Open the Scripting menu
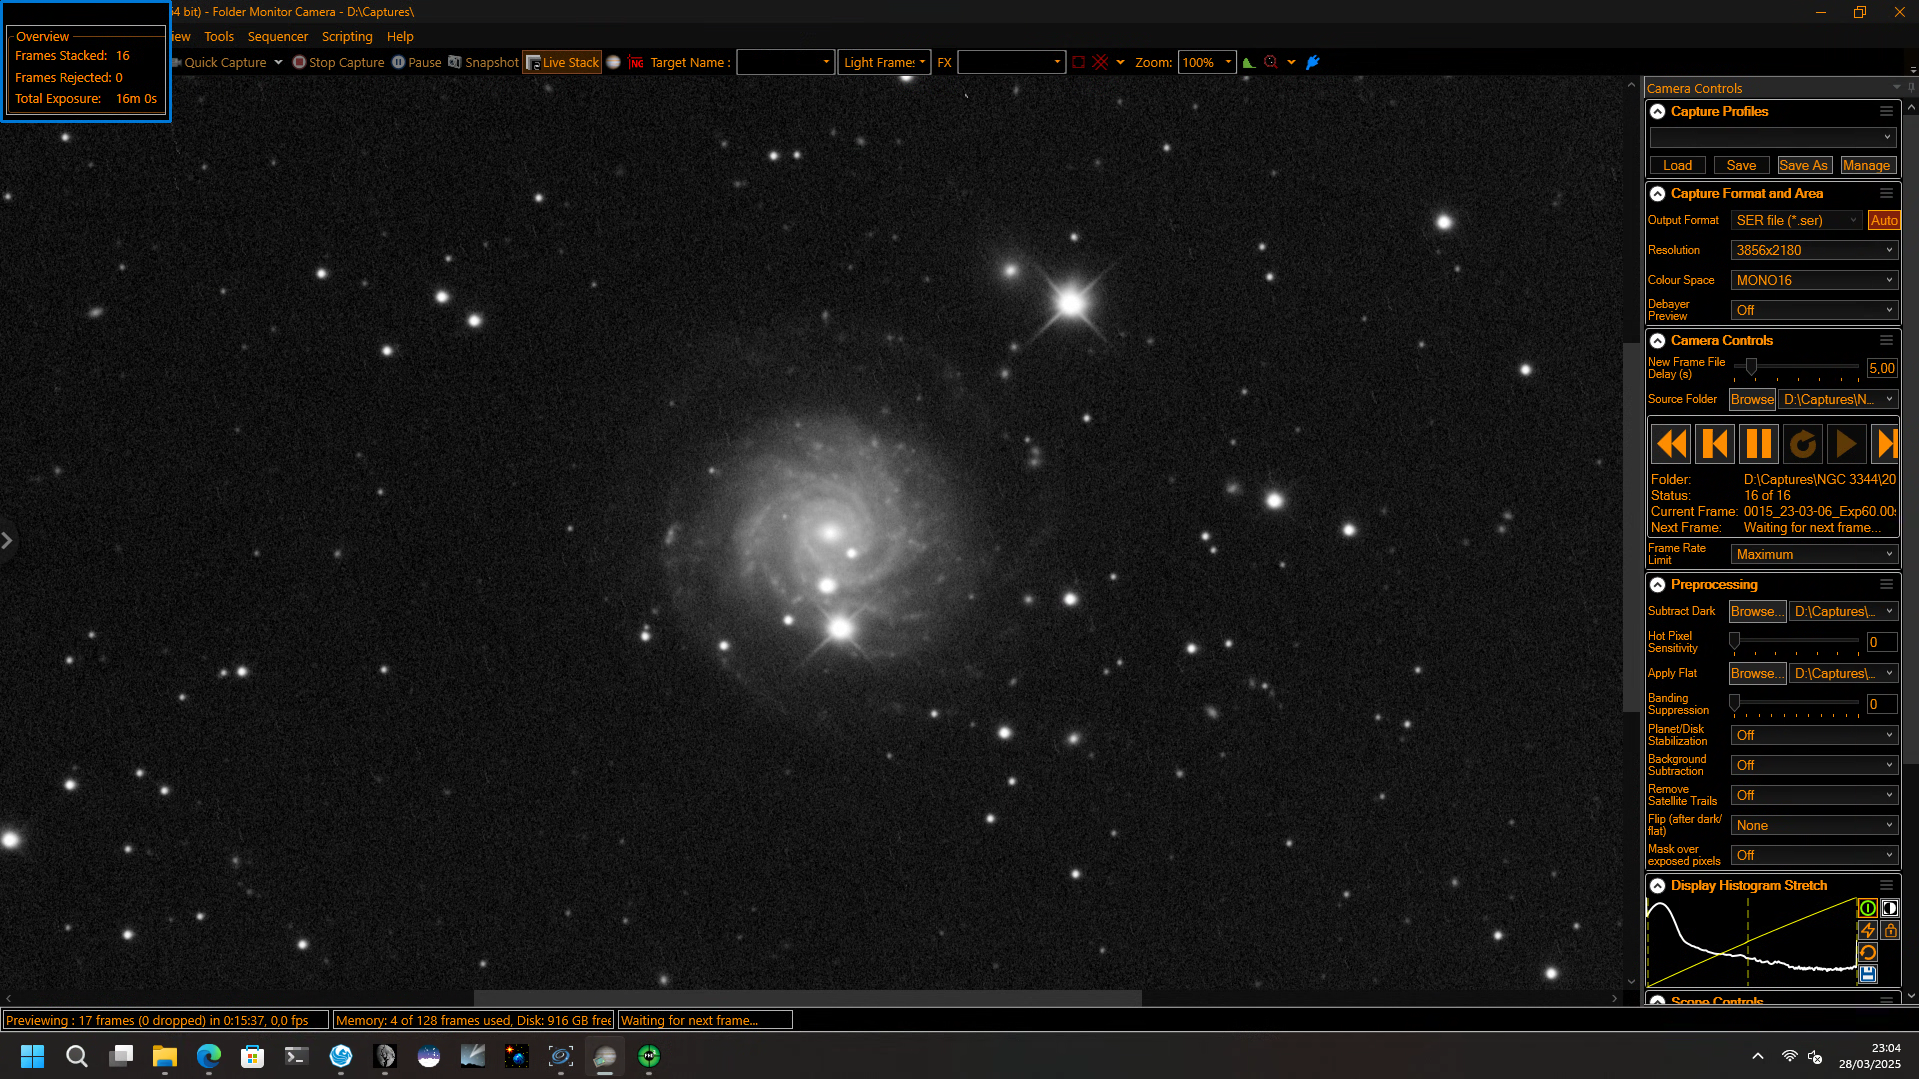The height and width of the screenshot is (1079, 1919). [347, 37]
